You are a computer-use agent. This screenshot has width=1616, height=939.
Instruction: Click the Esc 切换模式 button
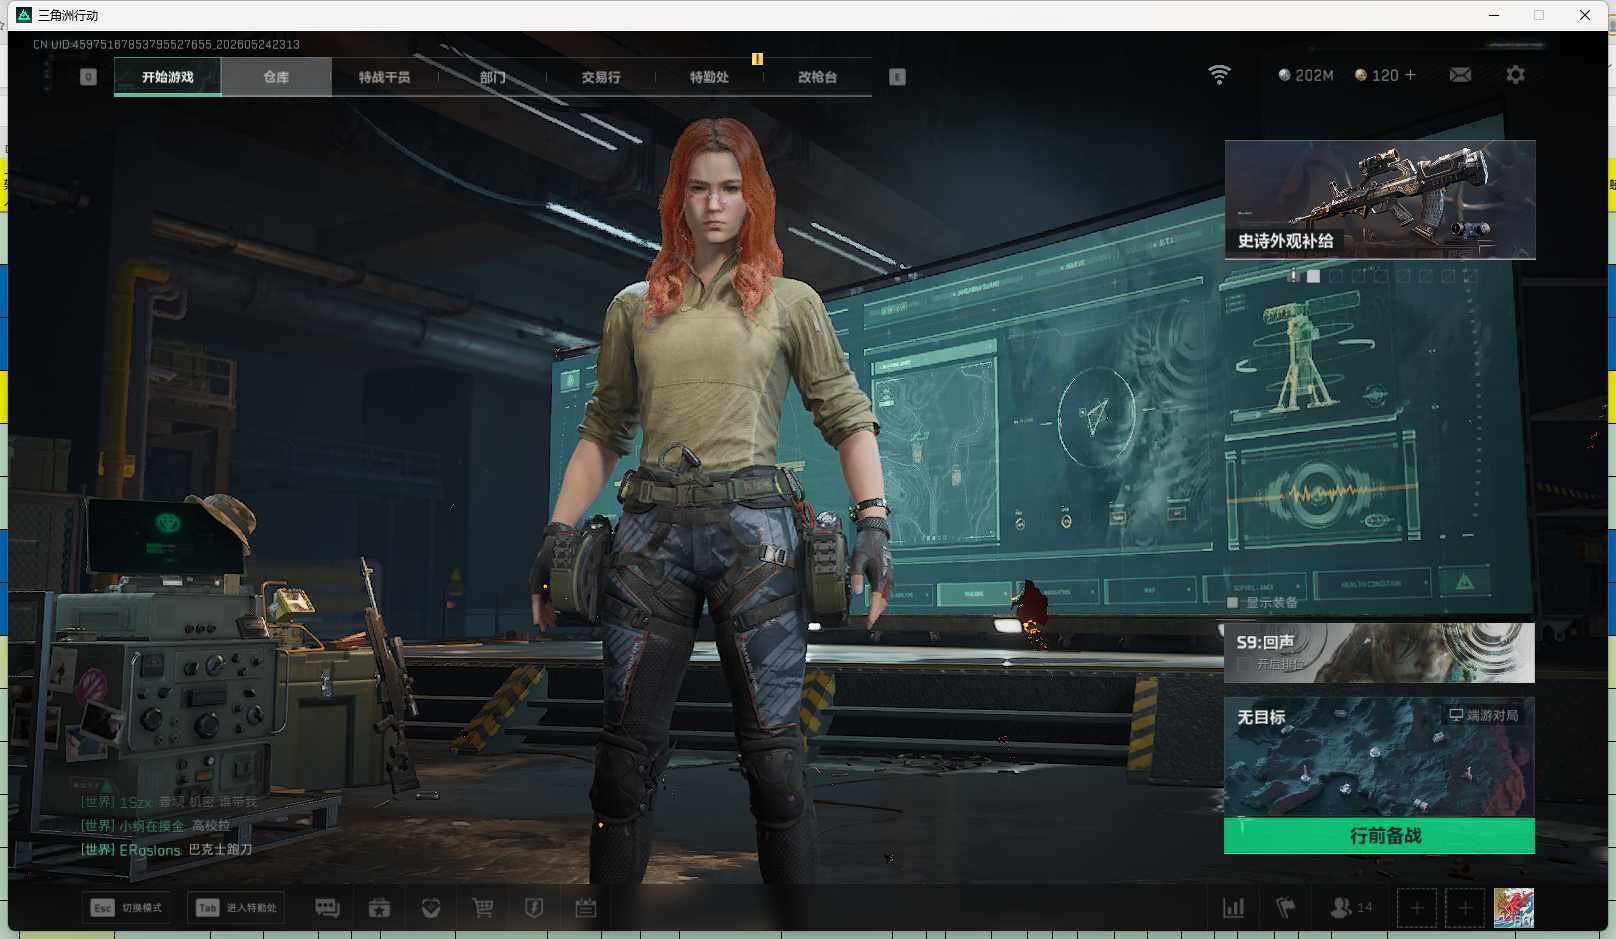pos(126,908)
